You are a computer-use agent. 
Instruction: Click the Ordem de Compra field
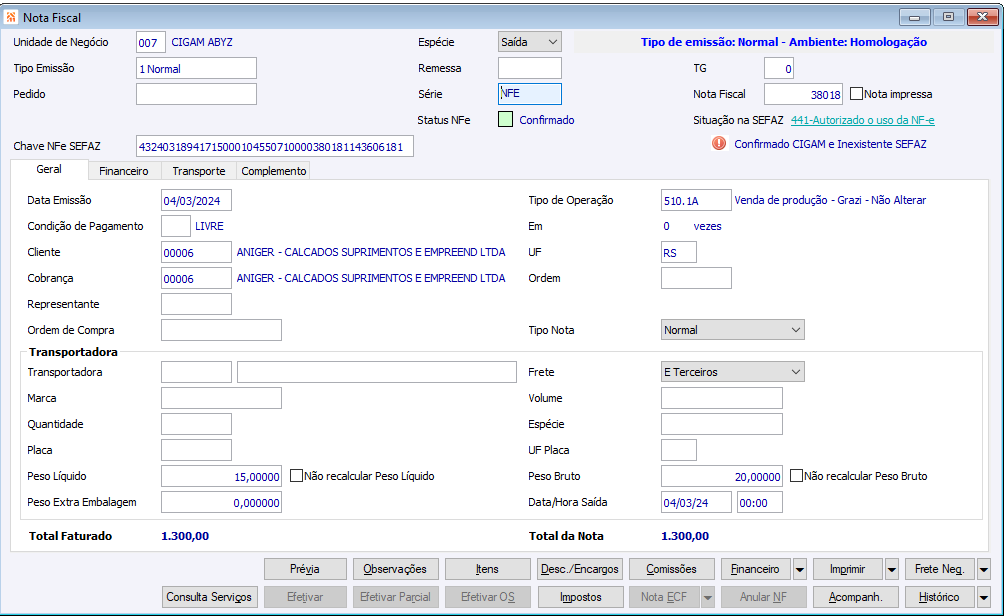(x=221, y=329)
